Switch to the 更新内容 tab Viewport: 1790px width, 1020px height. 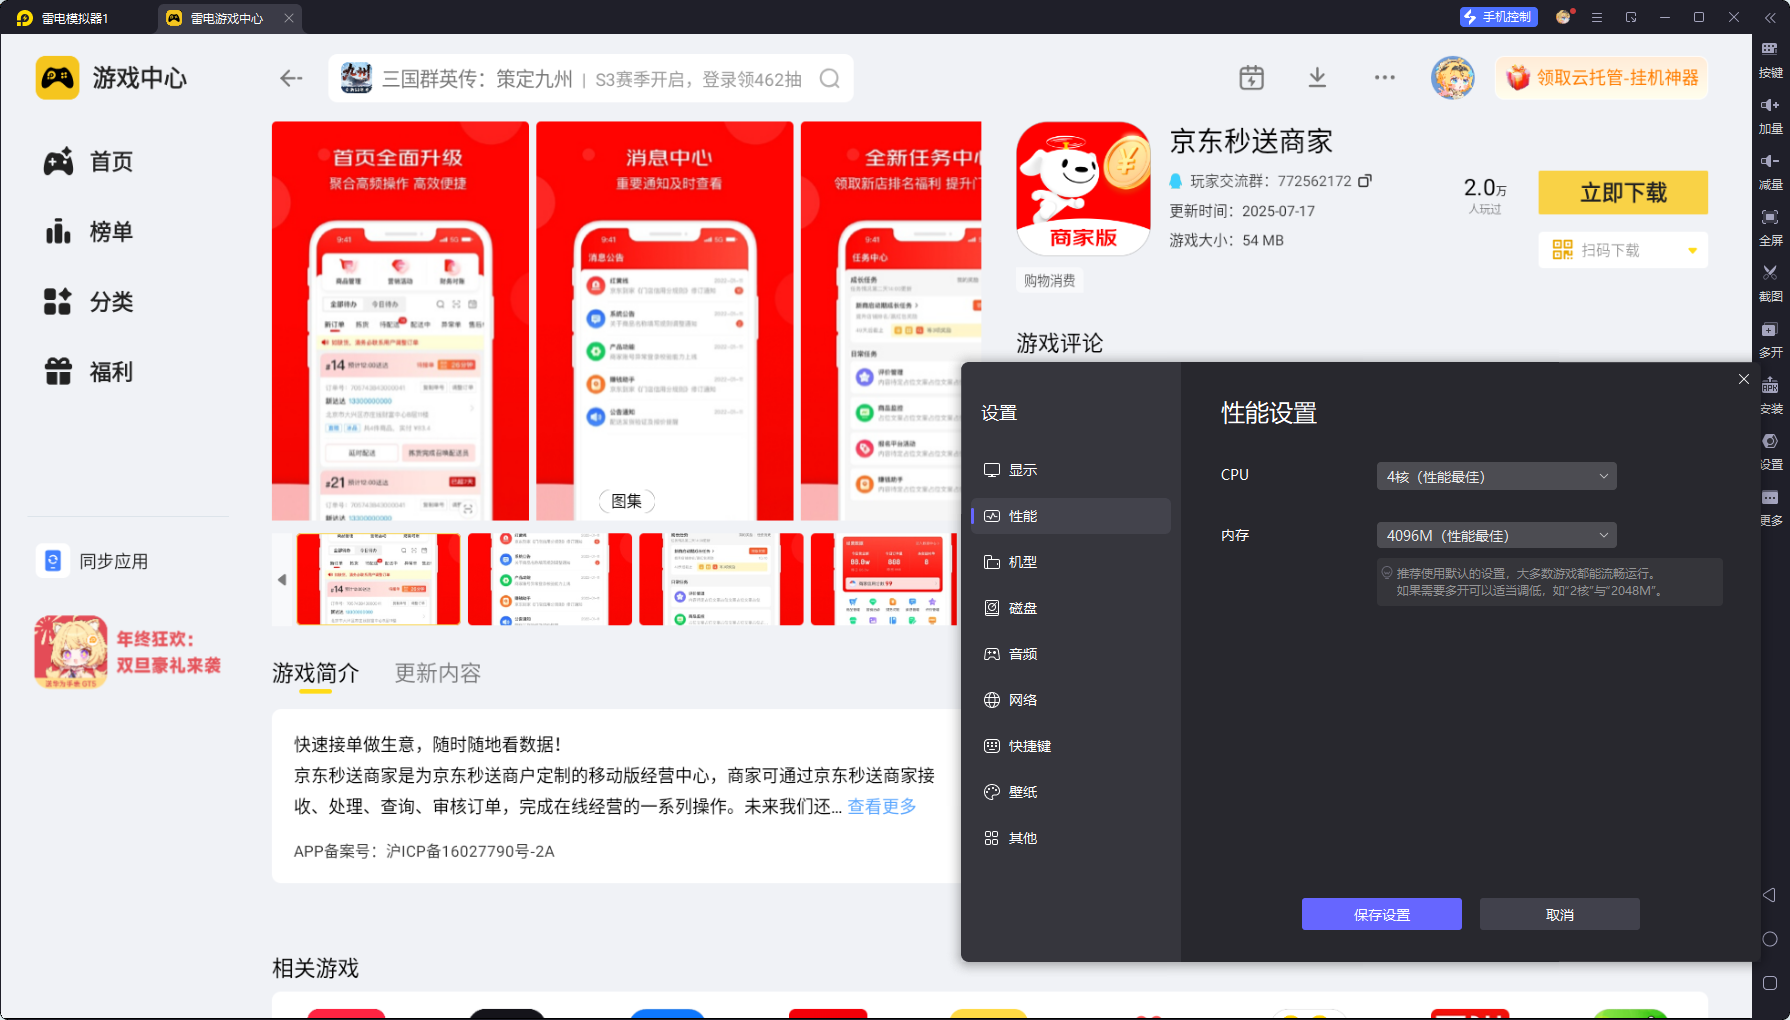(x=438, y=673)
